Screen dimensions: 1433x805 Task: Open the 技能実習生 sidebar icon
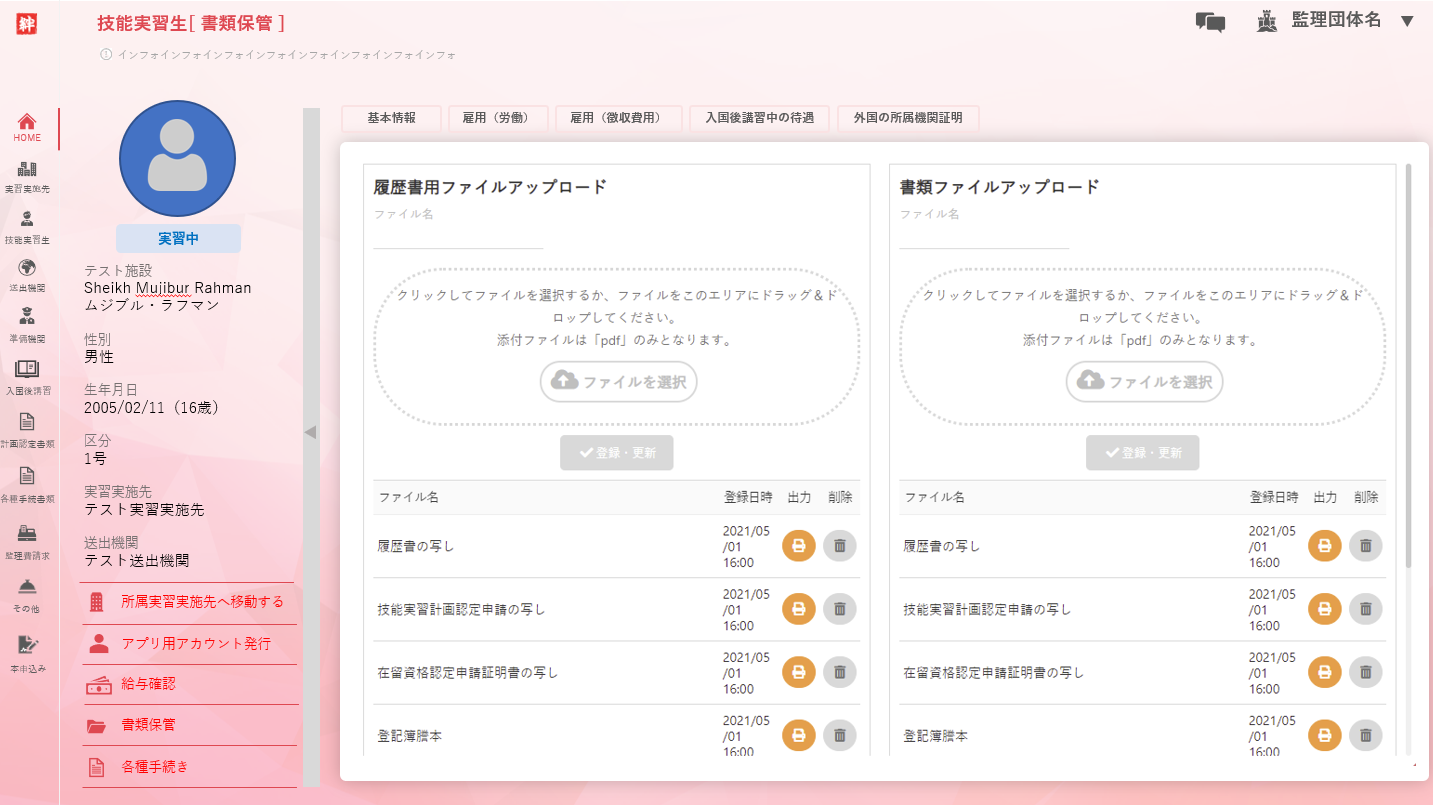27,226
